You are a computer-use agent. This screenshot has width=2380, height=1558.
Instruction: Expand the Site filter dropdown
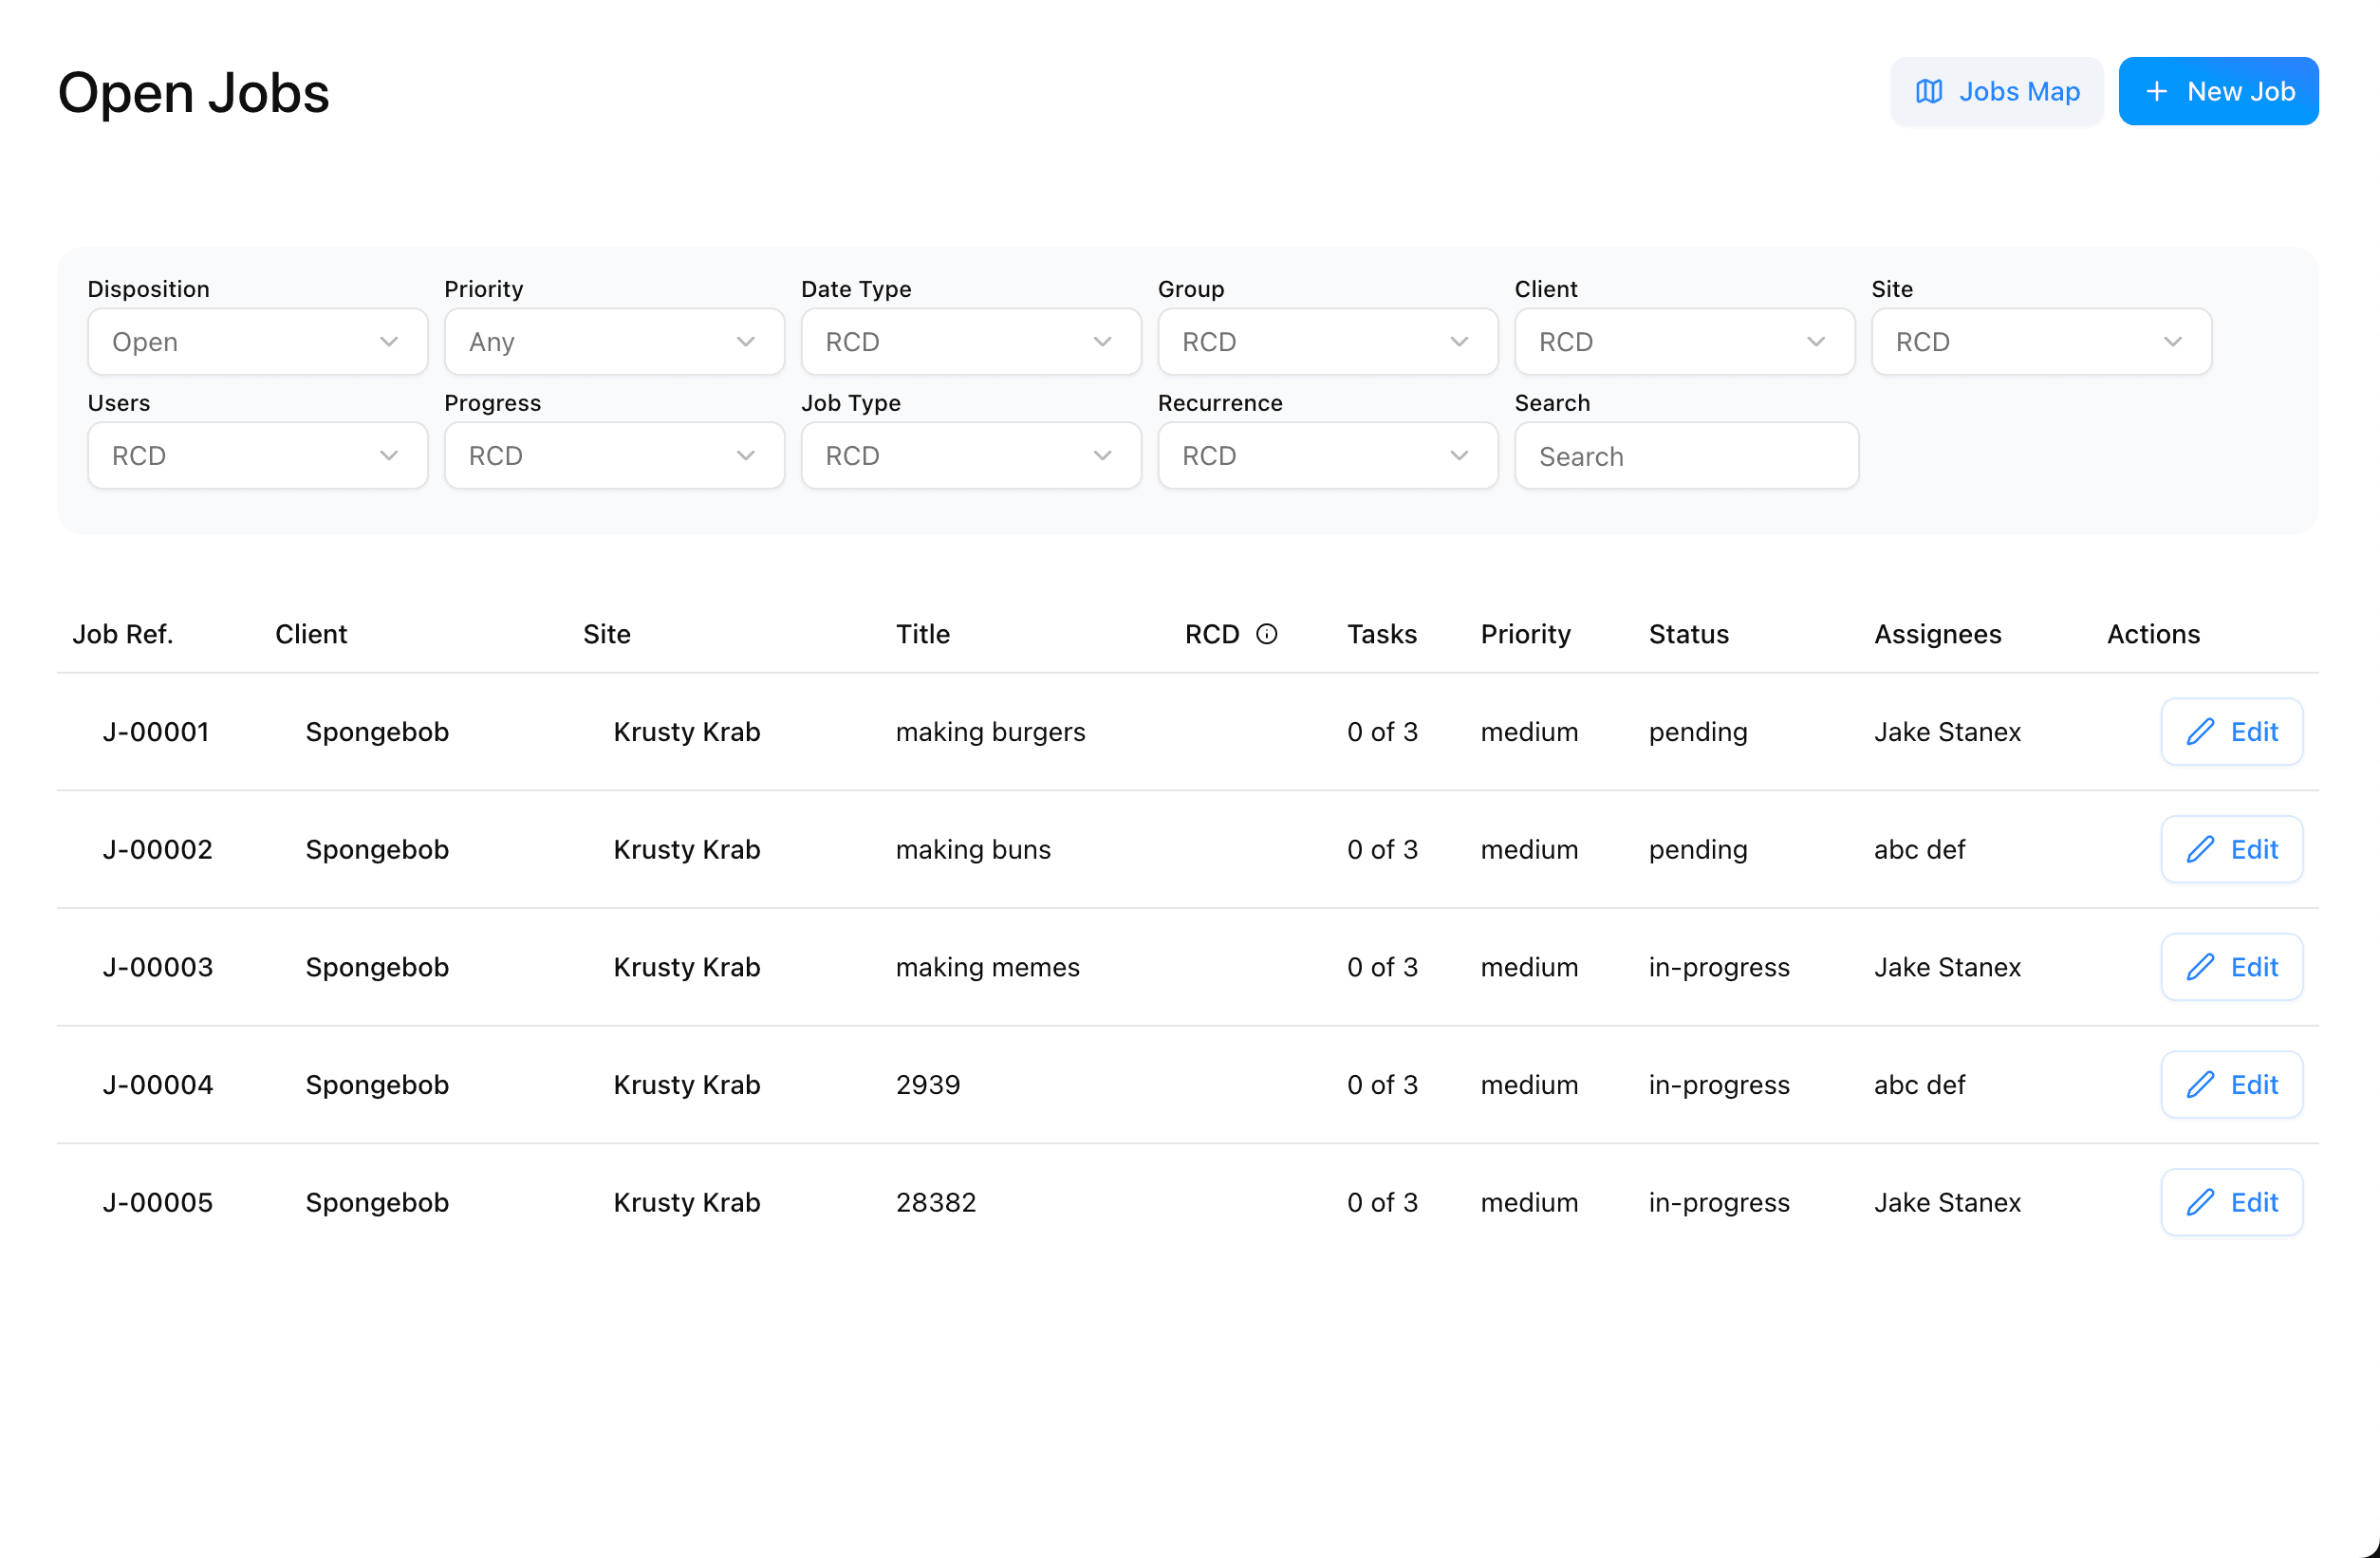tap(2040, 342)
